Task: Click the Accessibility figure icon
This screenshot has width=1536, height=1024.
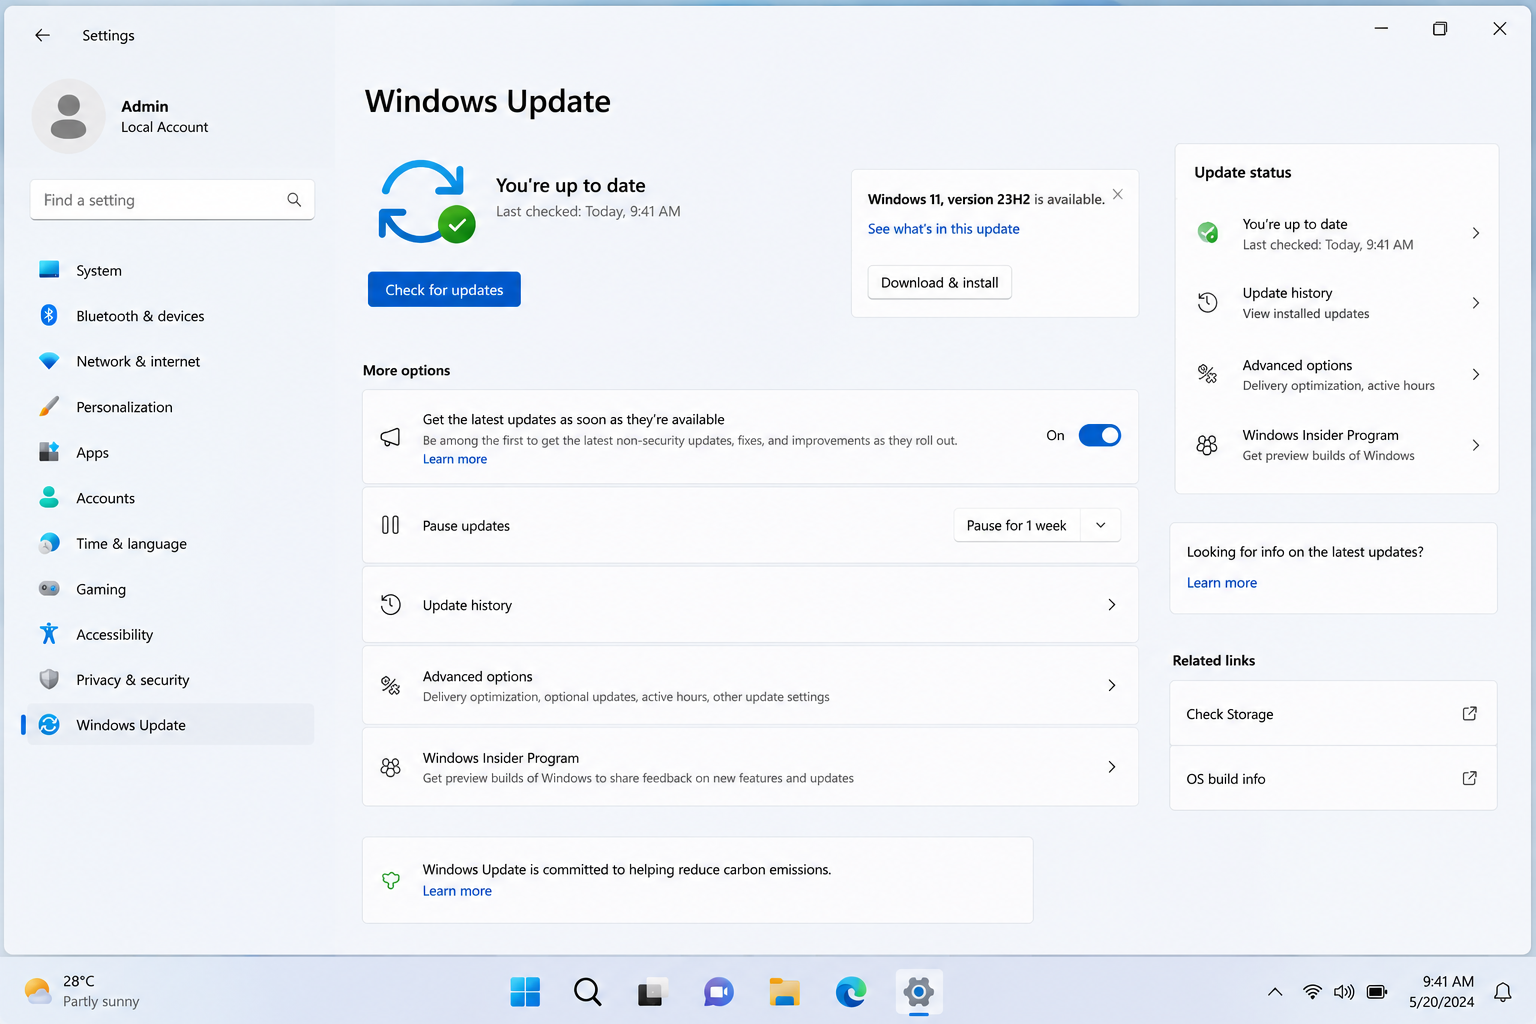Action: click(49, 634)
